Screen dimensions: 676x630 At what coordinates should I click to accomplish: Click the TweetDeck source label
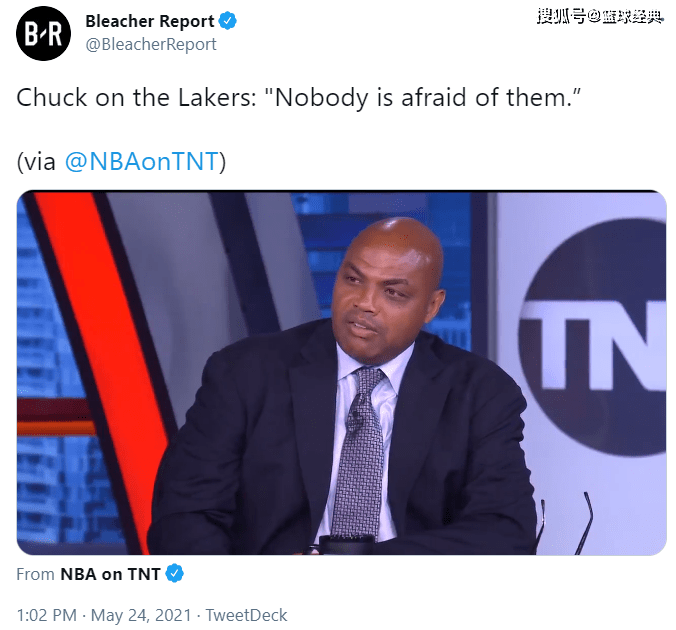pos(246,615)
